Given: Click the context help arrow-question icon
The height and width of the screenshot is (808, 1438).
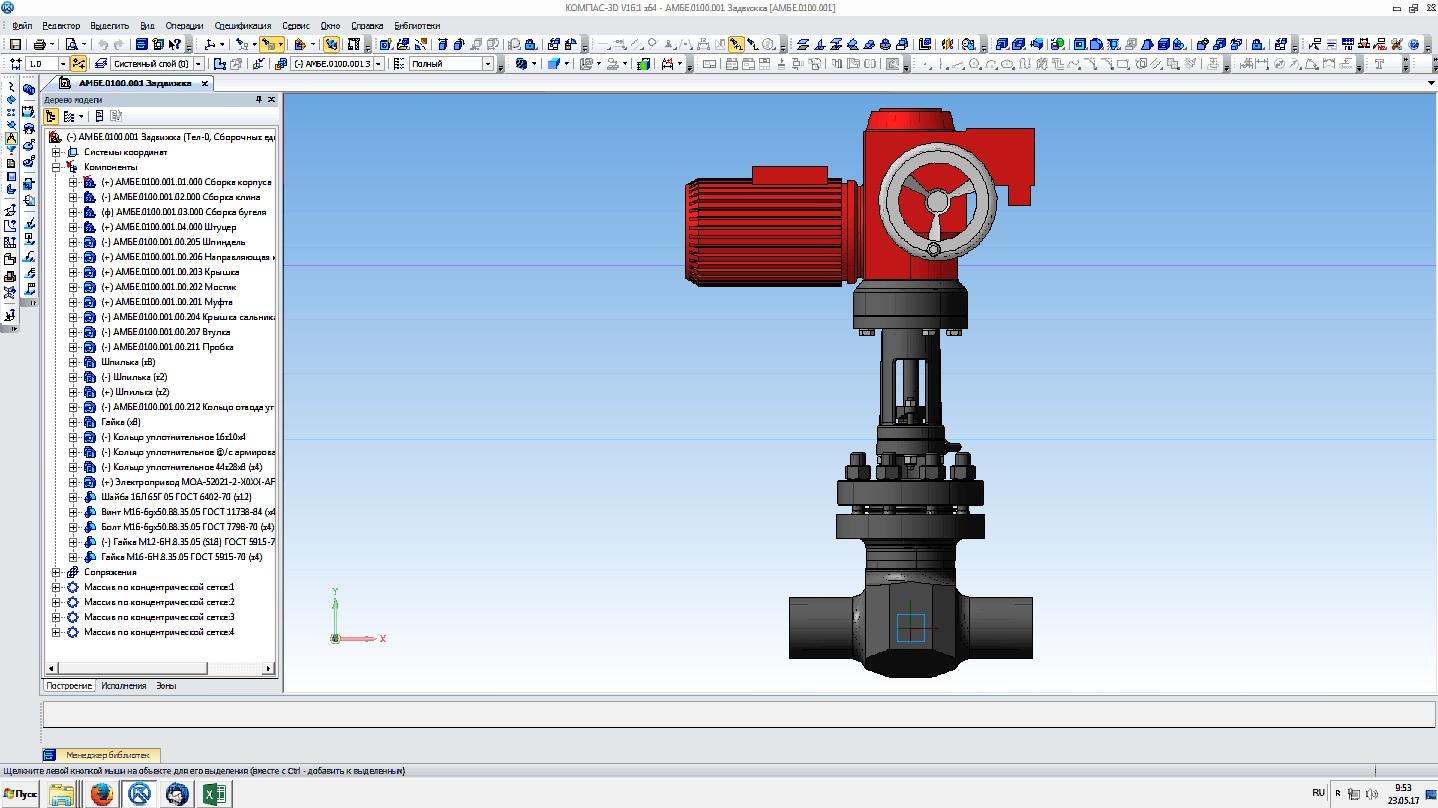Looking at the screenshot, I should (x=176, y=44).
